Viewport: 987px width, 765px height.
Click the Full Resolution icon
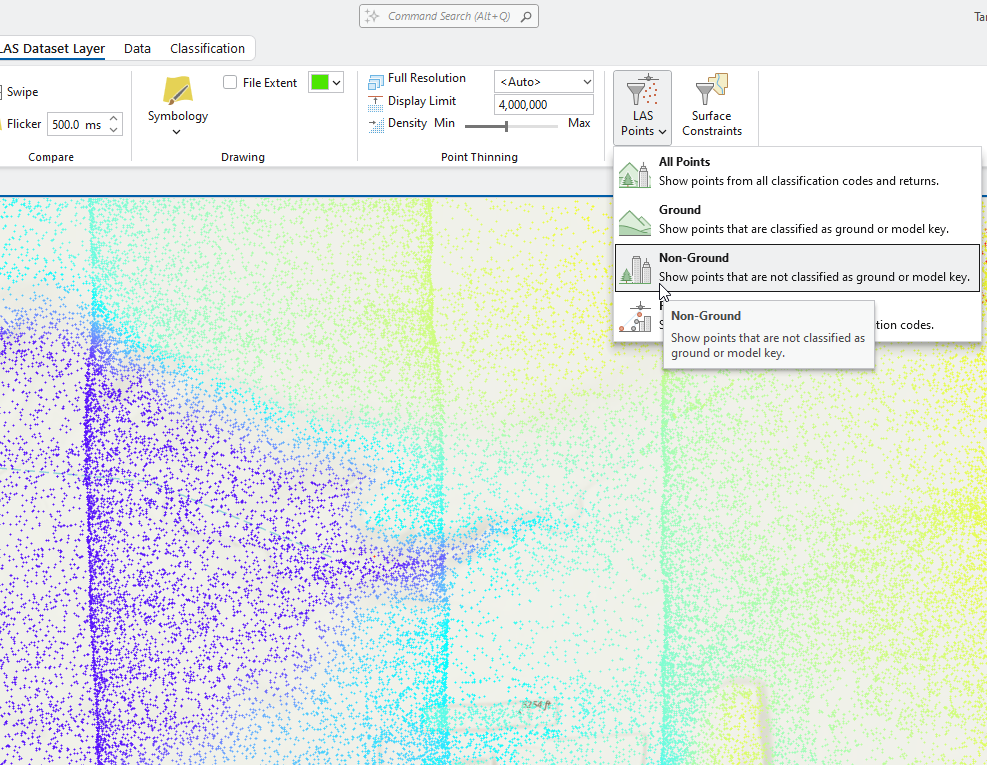(376, 81)
